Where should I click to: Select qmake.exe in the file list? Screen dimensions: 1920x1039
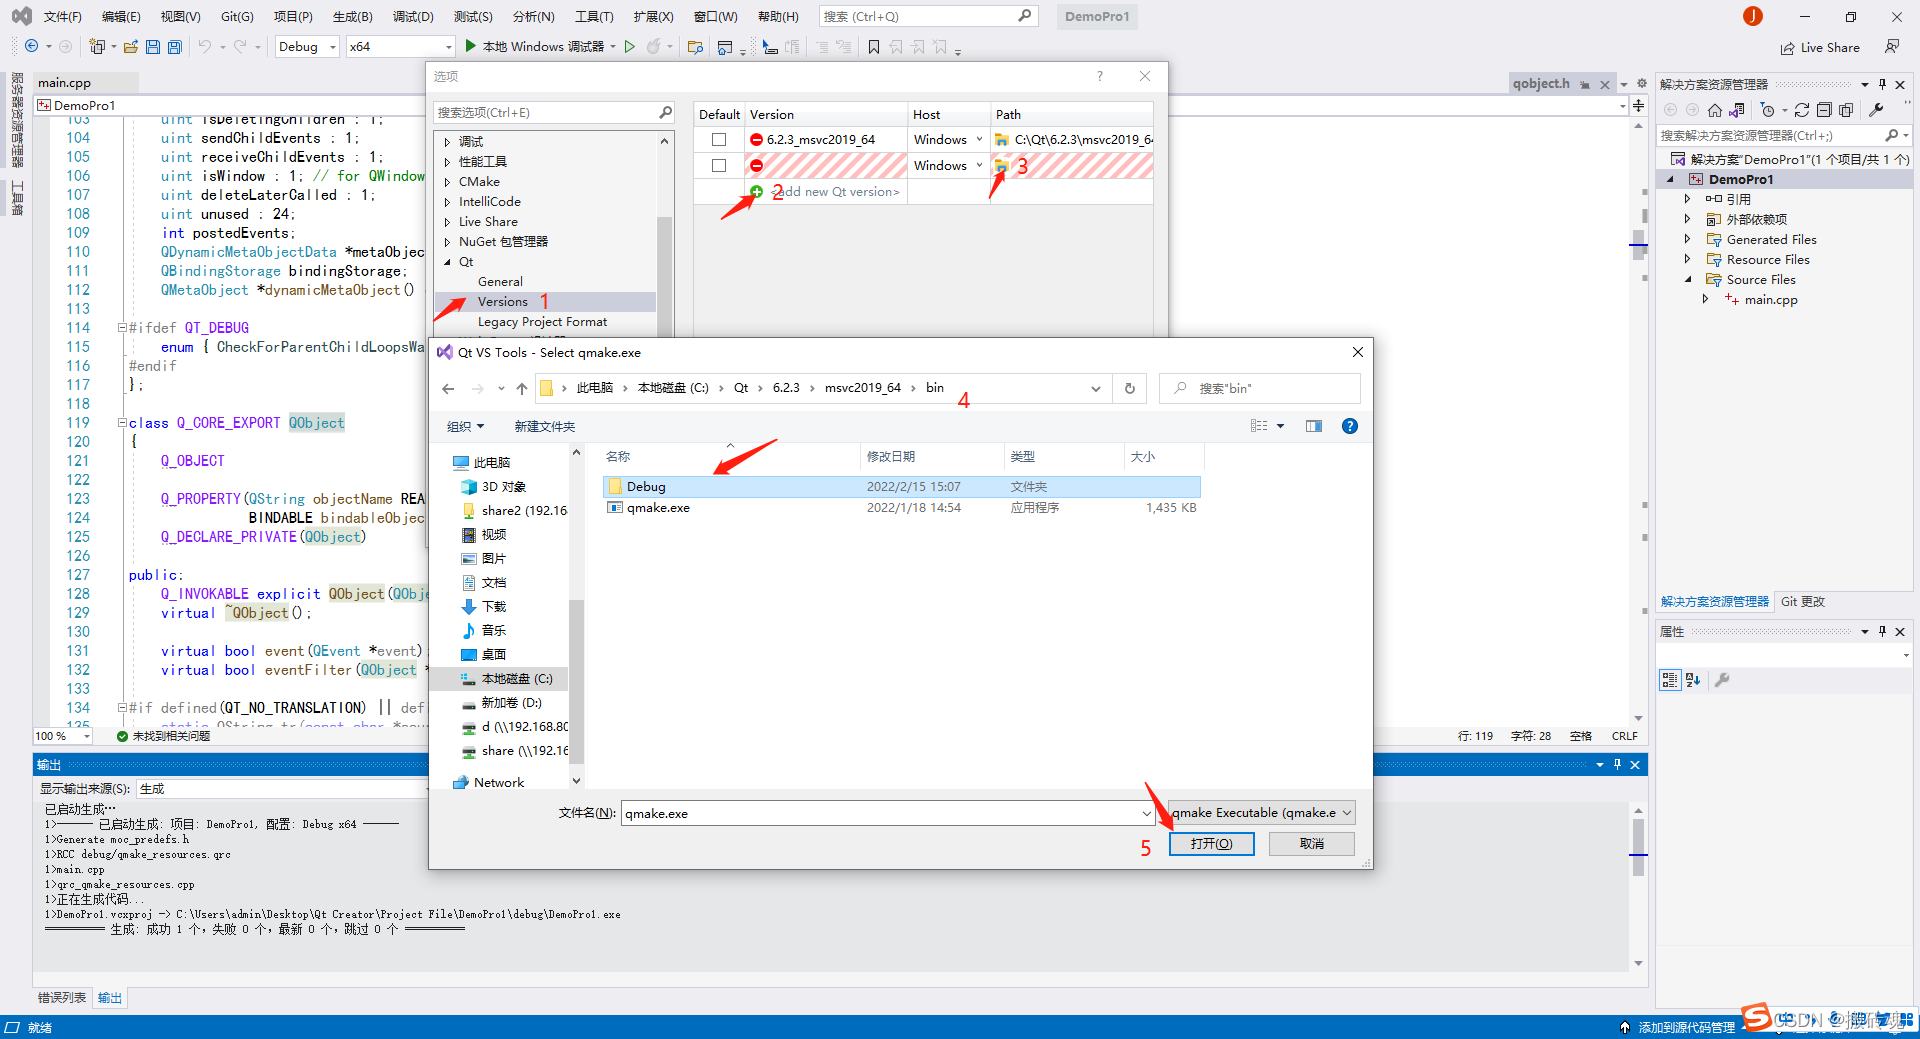point(902,508)
